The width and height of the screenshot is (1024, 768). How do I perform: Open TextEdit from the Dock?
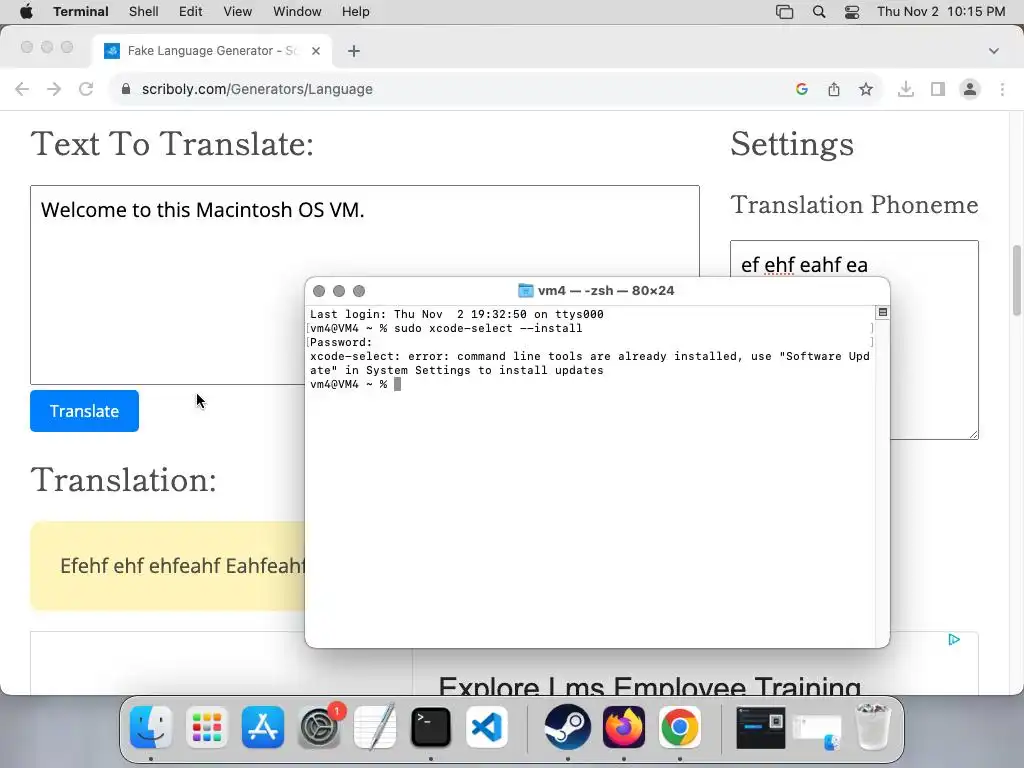pyautogui.click(x=375, y=727)
